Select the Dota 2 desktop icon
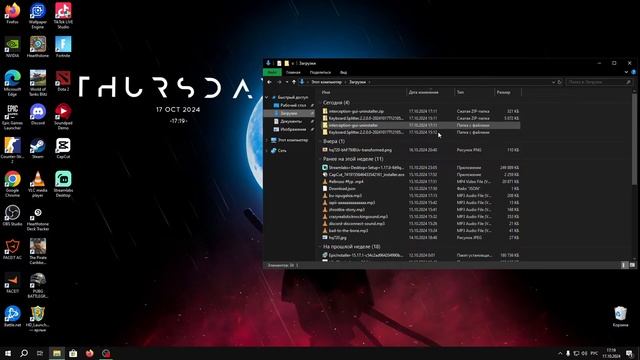640x360 pixels. tap(63, 80)
